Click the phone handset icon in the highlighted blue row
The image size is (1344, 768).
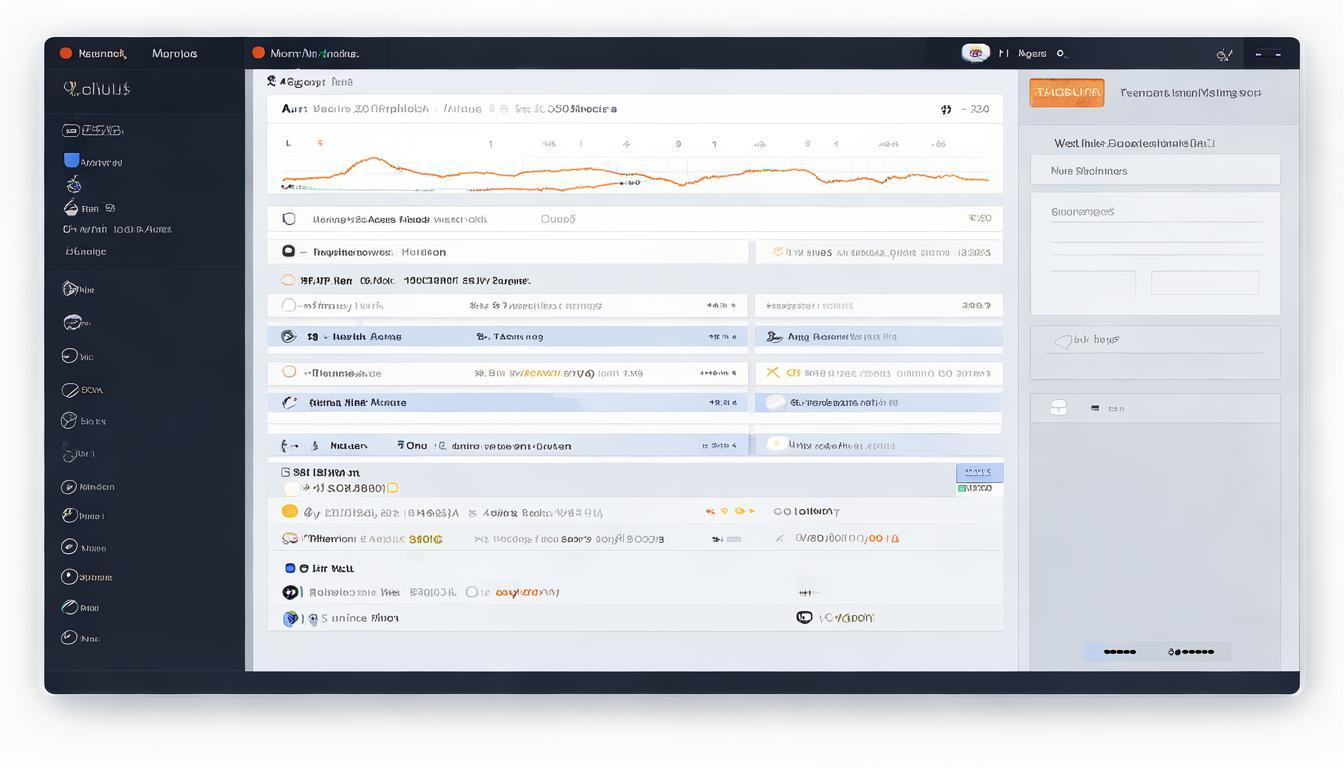point(289,402)
